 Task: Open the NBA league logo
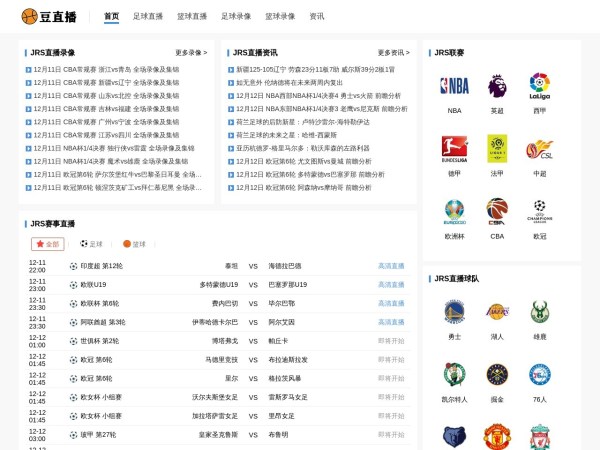point(454,86)
